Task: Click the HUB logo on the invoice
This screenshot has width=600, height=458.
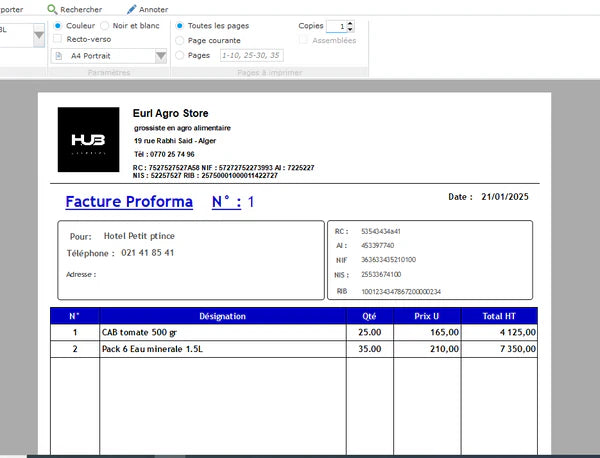Action: point(88,140)
